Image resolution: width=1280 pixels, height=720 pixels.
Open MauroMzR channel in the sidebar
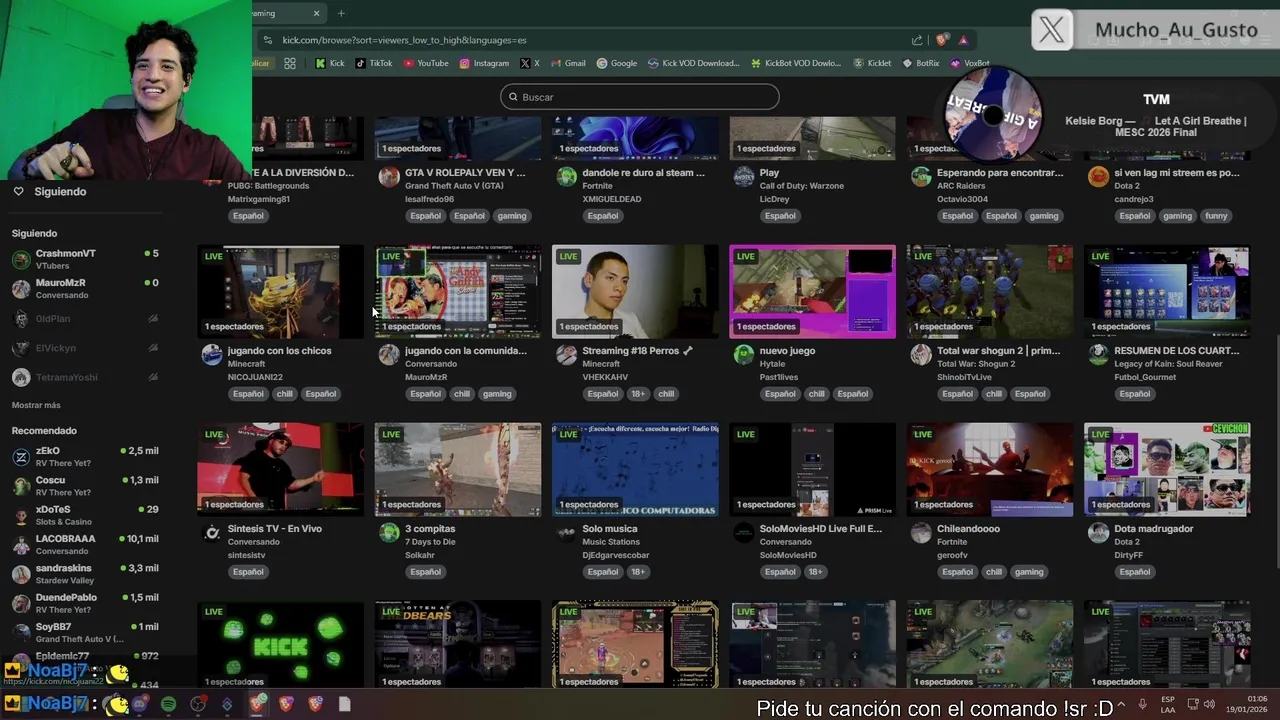coord(85,288)
